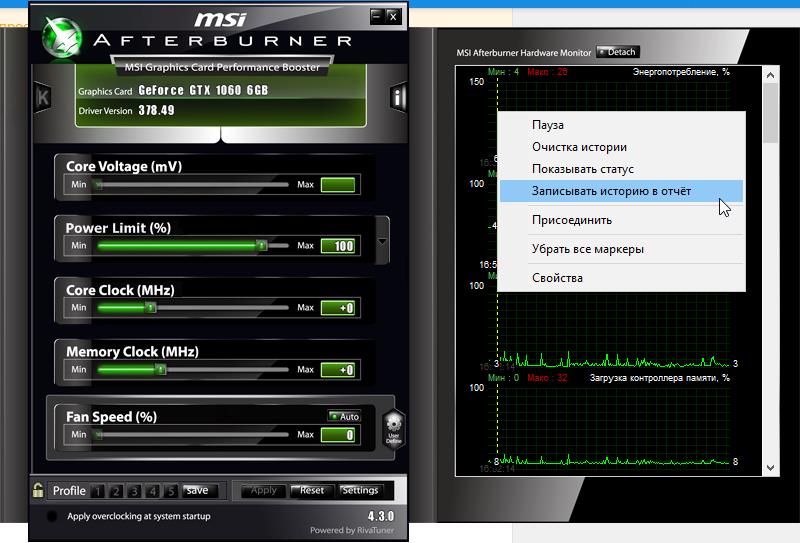This screenshot has height=543, width=800.
Task: Click the Fan Speed slider track
Action: click(193, 435)
